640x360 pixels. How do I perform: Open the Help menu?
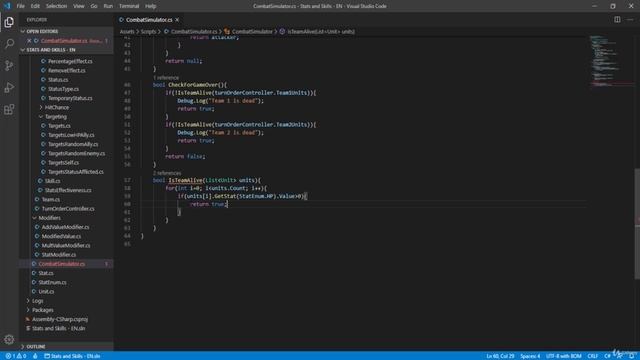[x=151, y=6]
